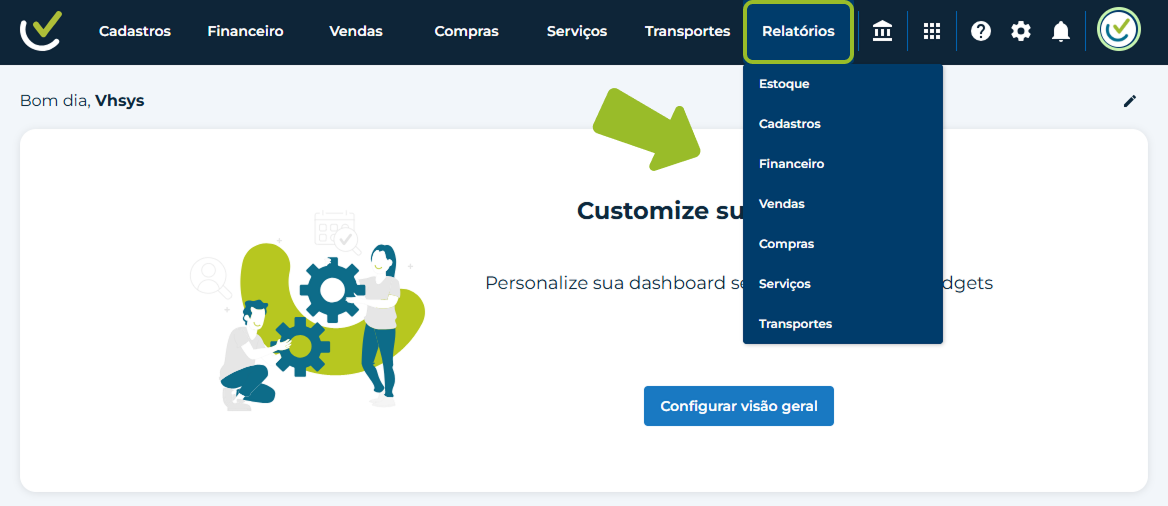Image resolution: width=1168 pixels, height=506 pixels.
Task: Open the help question mark icon
Action: point(981,31)
